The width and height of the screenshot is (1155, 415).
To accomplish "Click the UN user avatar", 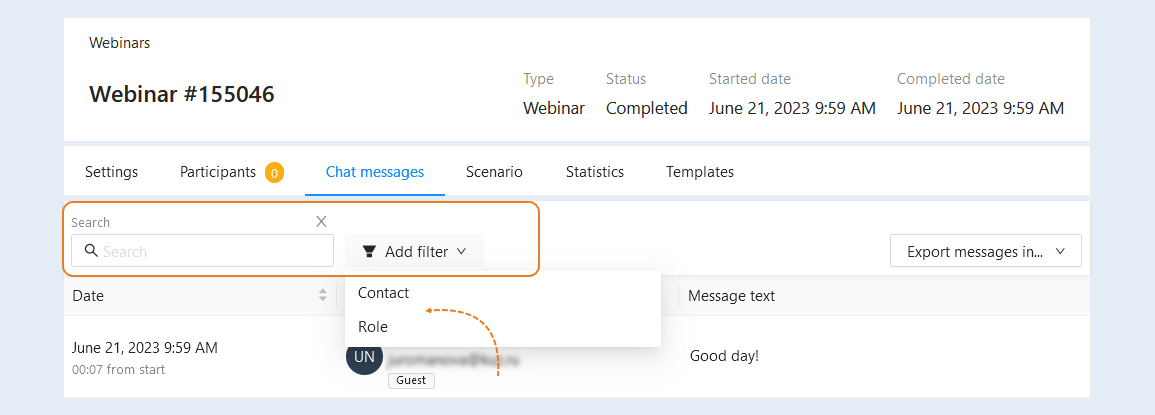I will coord(364,358).
